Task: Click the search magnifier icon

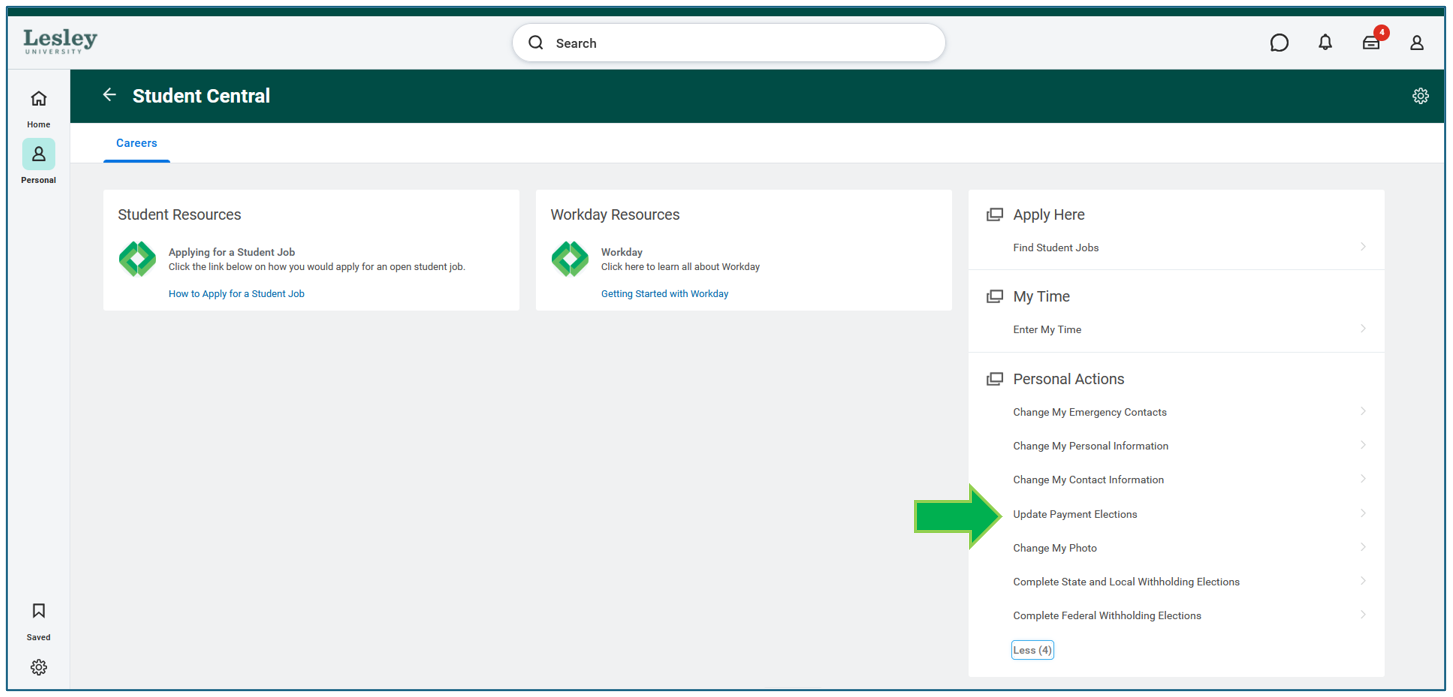Action: point(536,43)
